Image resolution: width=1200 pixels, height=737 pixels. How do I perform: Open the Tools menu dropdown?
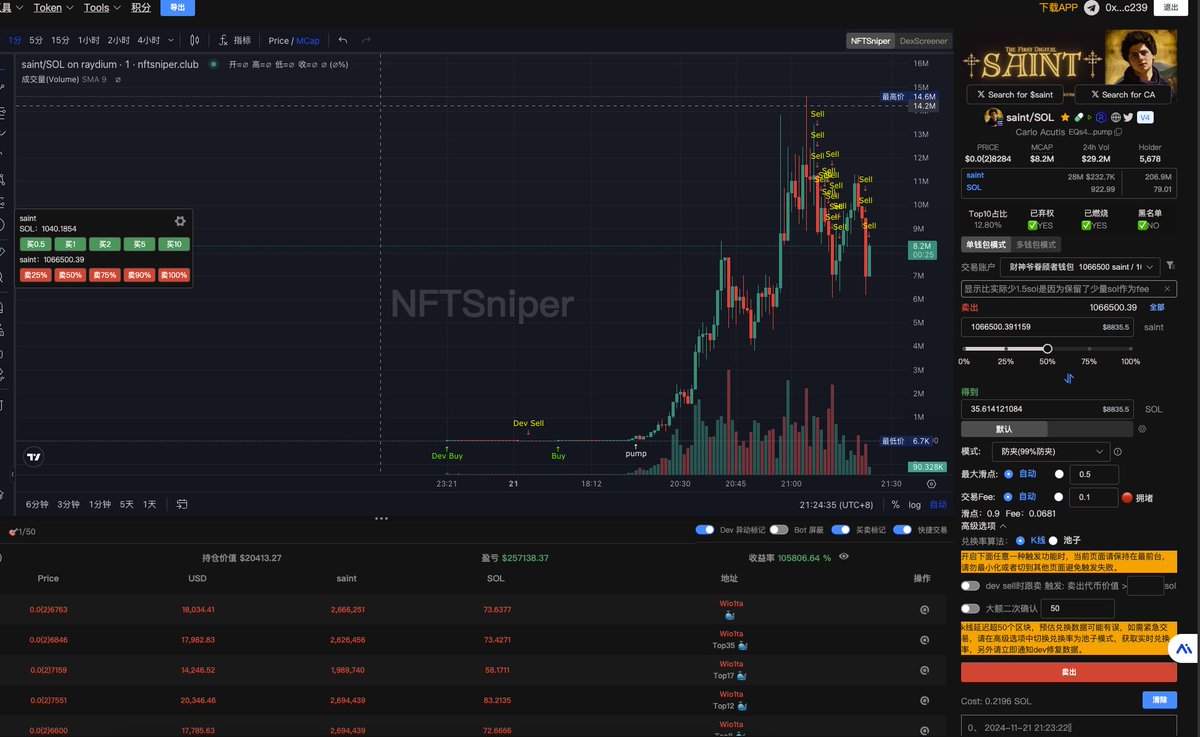(x=102, y=7)
